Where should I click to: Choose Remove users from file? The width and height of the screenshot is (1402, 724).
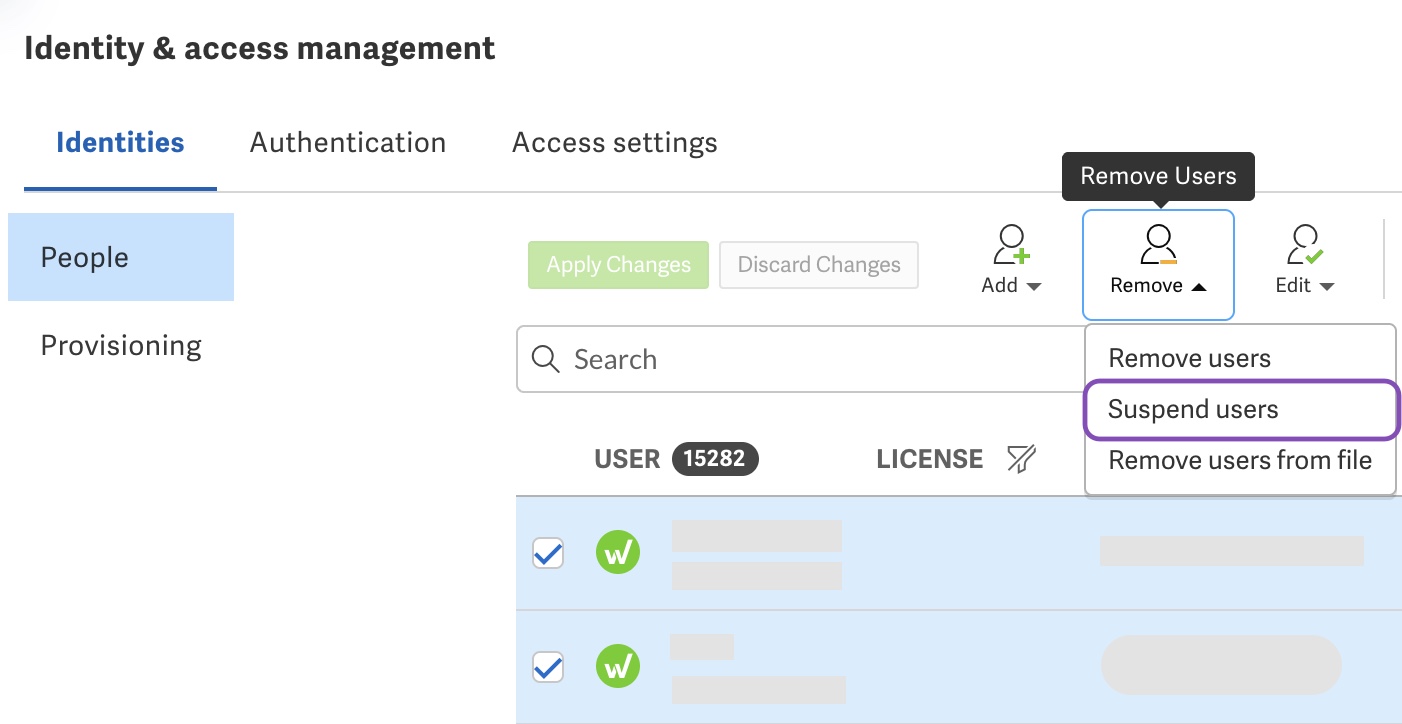pos(1239,460)
